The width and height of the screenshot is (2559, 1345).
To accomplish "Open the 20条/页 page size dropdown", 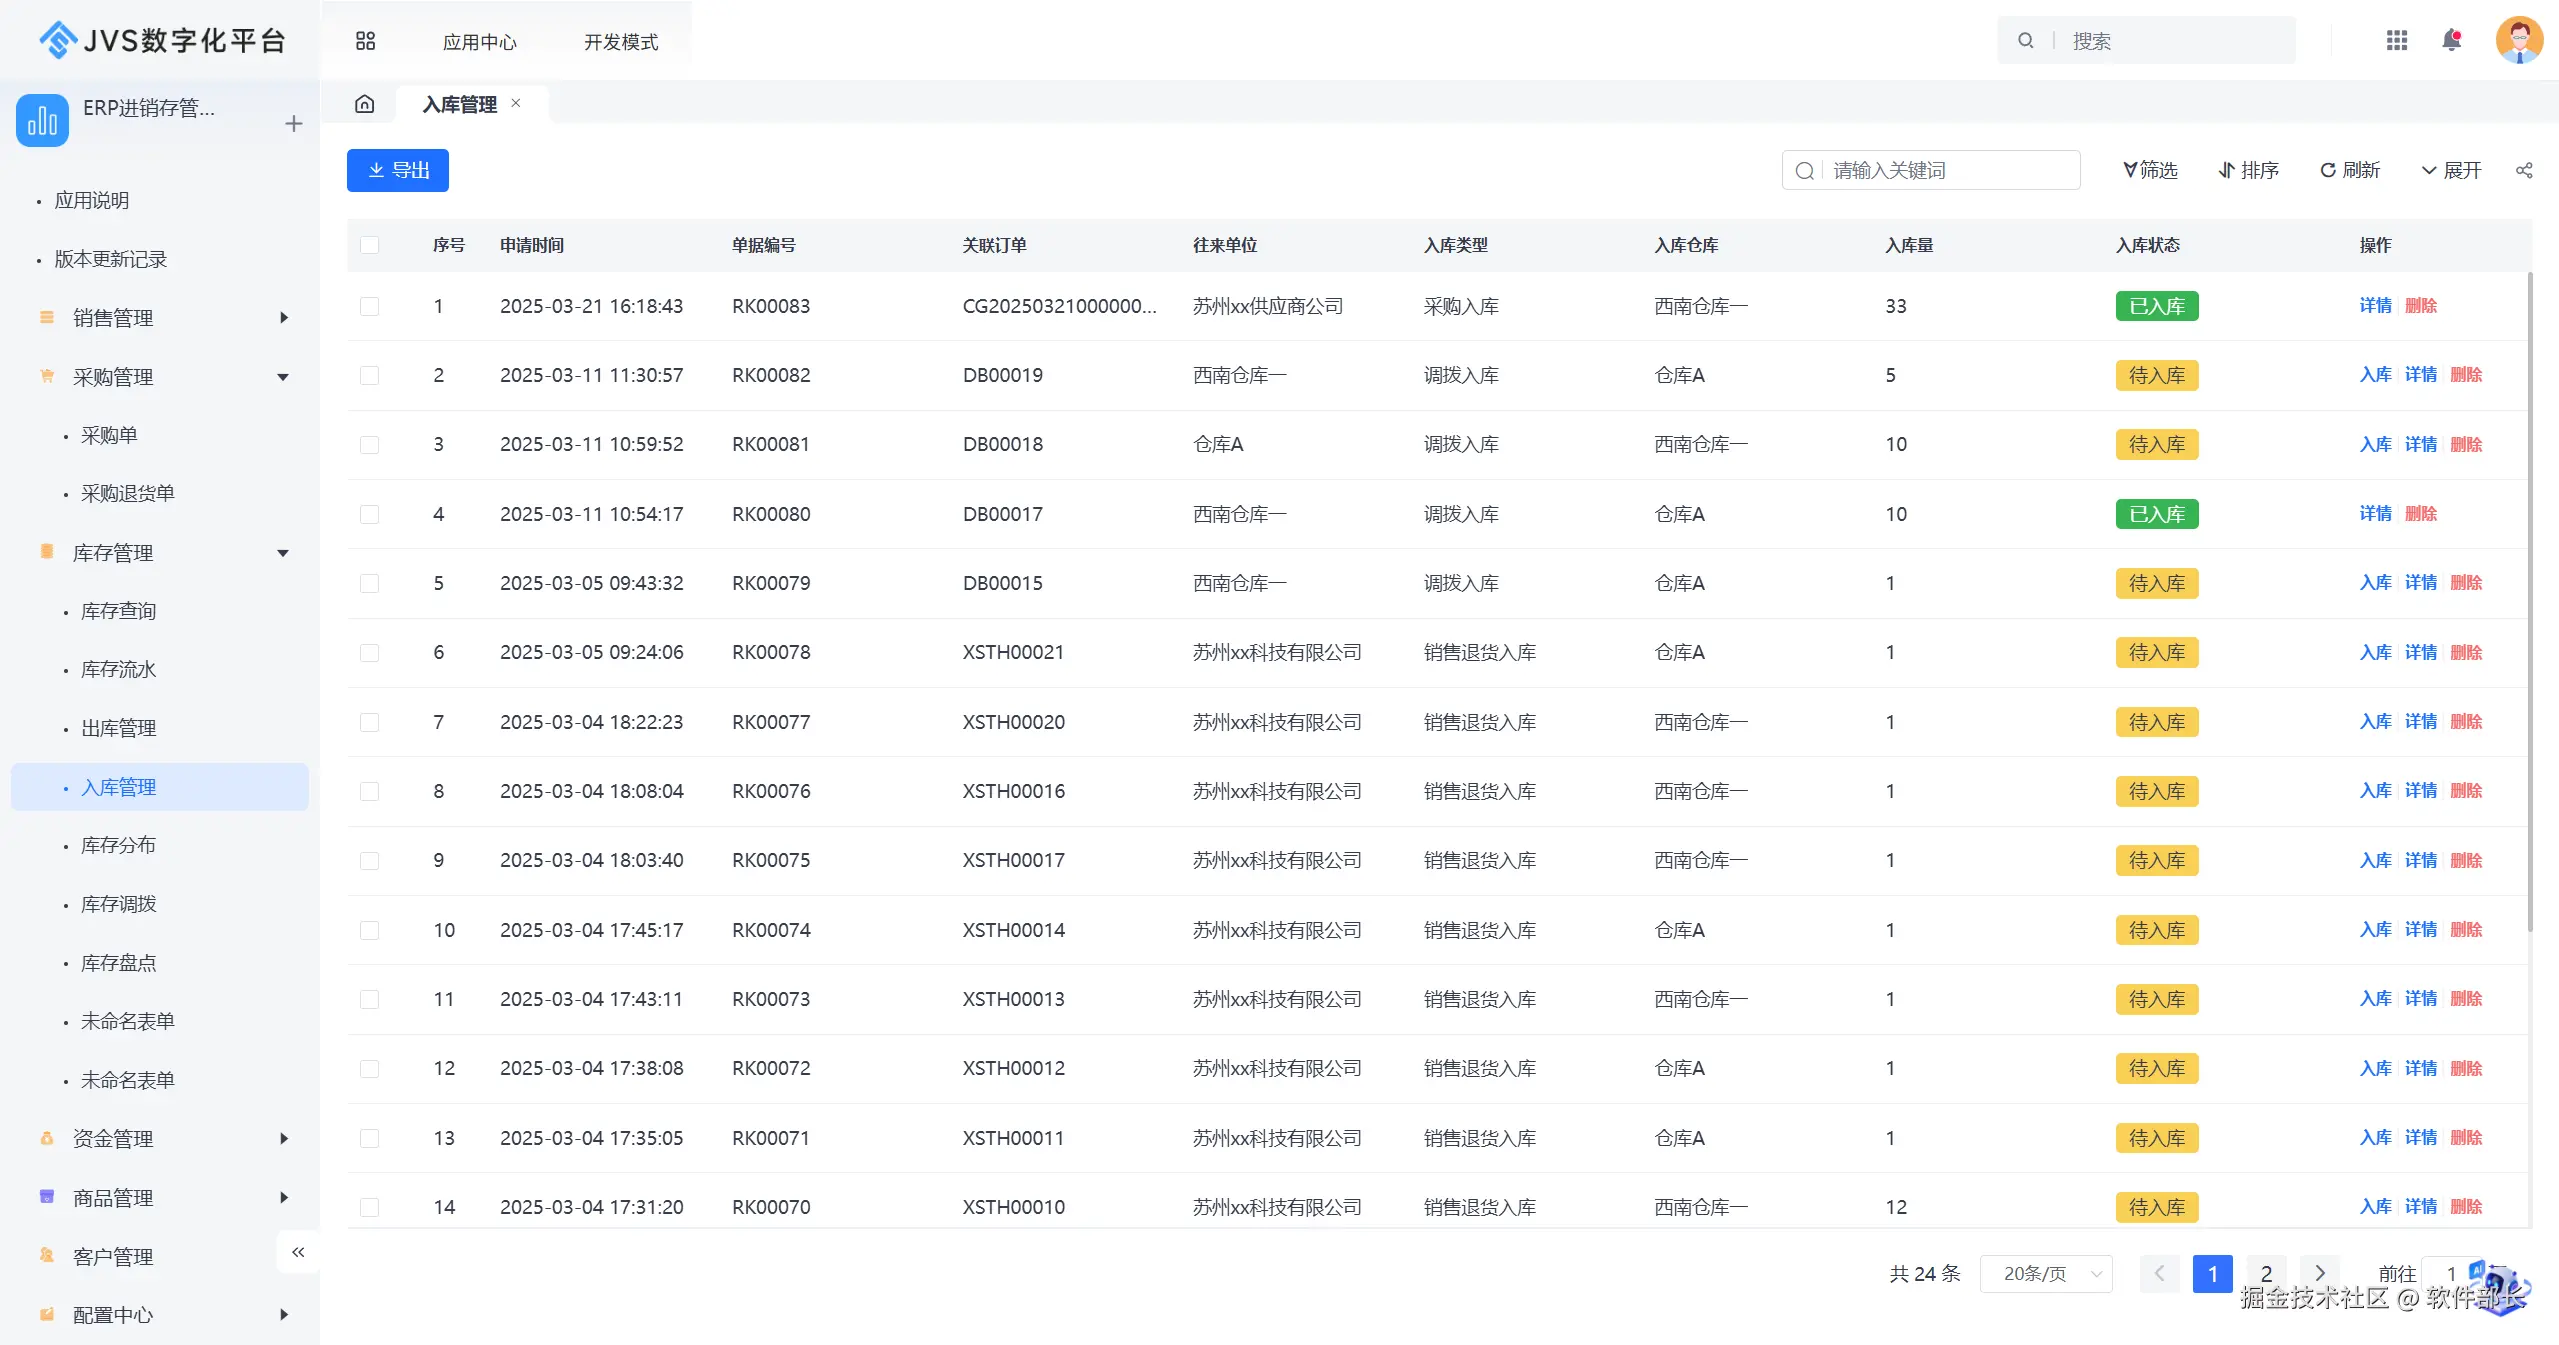I will coord(2046,1274).
